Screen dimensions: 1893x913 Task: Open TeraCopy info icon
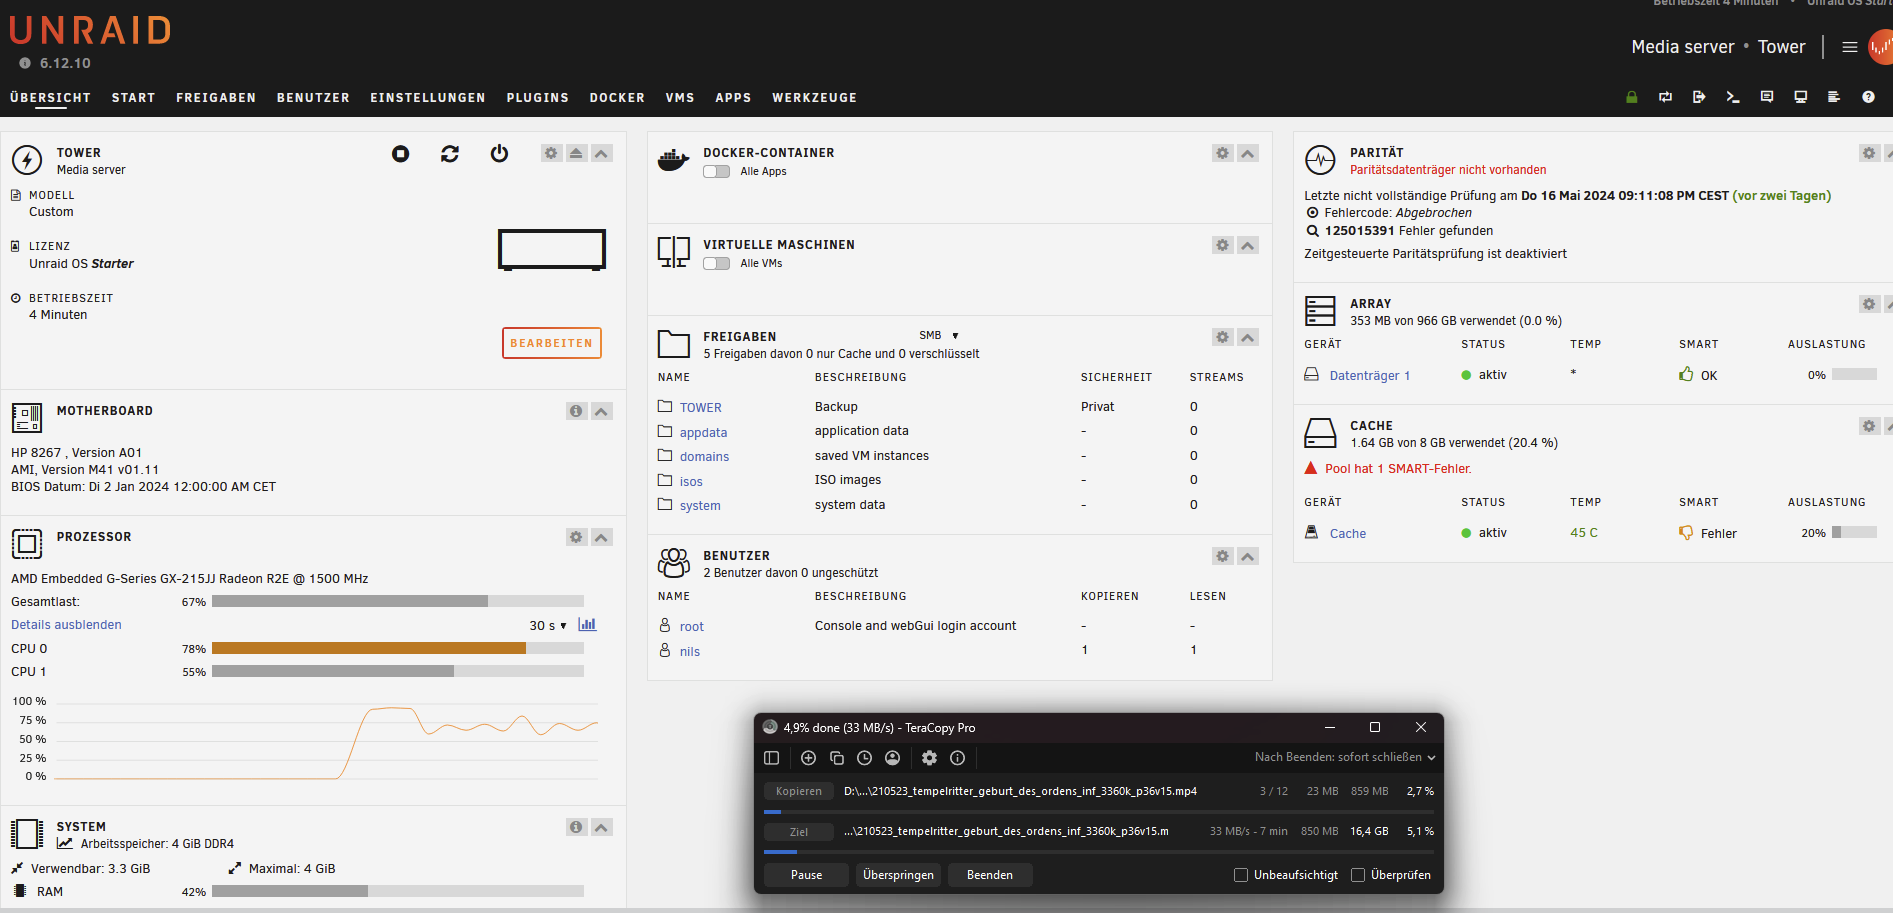click(957, 758)
